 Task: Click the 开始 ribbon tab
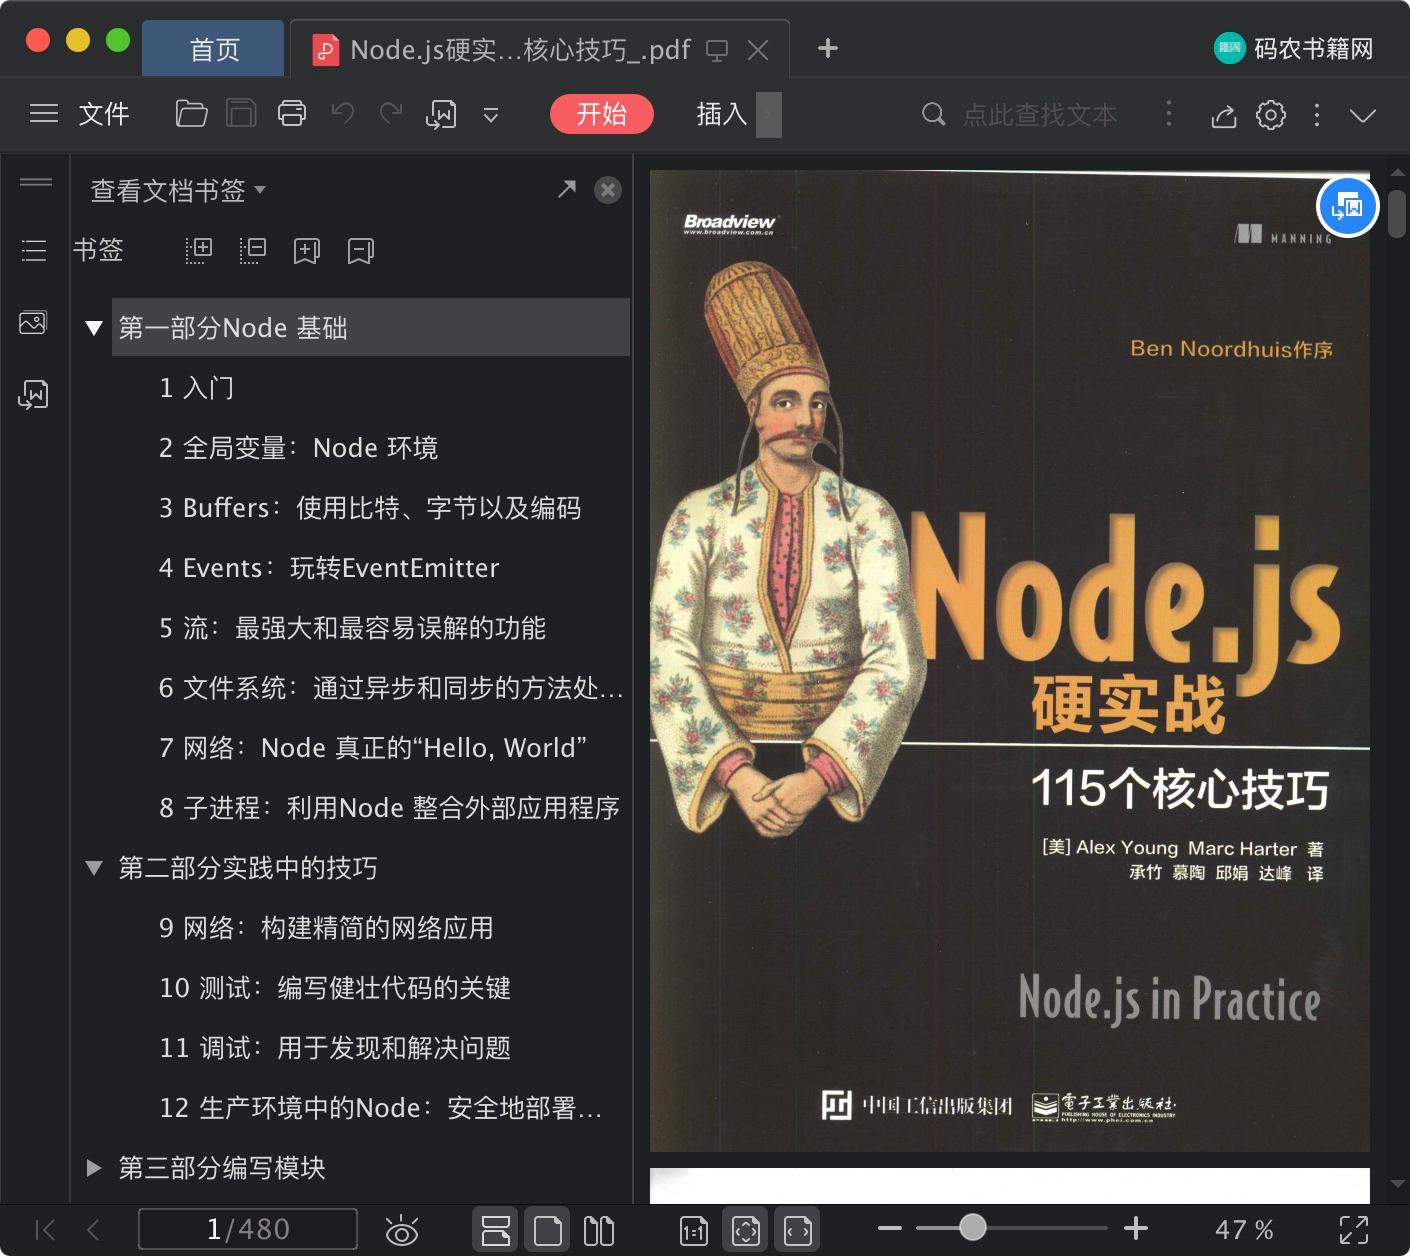click(602, 114)
